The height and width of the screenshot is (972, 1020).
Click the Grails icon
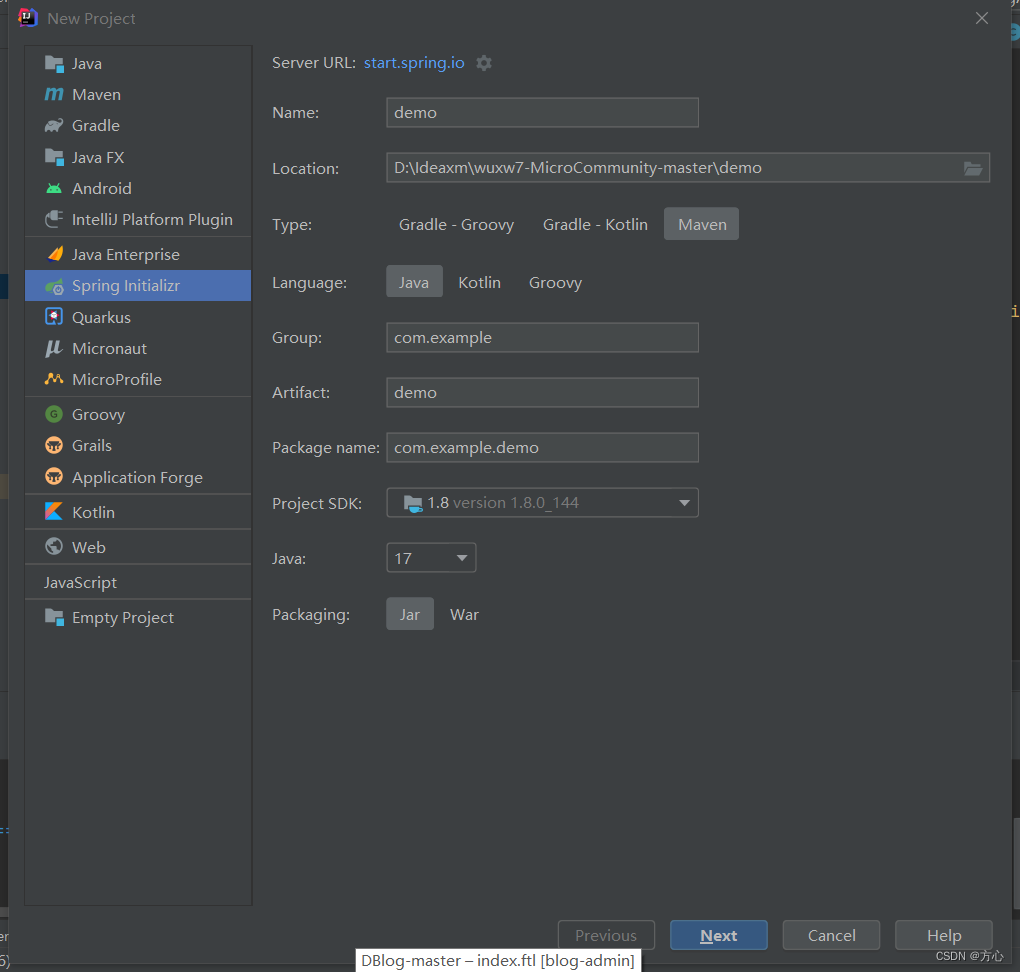pos(54,445)
